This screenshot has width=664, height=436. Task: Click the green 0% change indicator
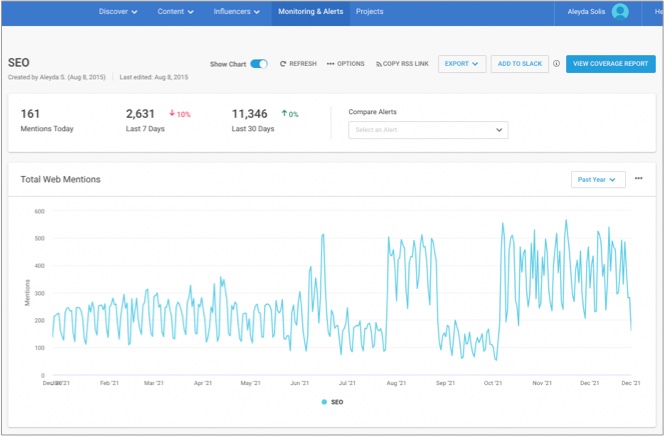(290, 114)
